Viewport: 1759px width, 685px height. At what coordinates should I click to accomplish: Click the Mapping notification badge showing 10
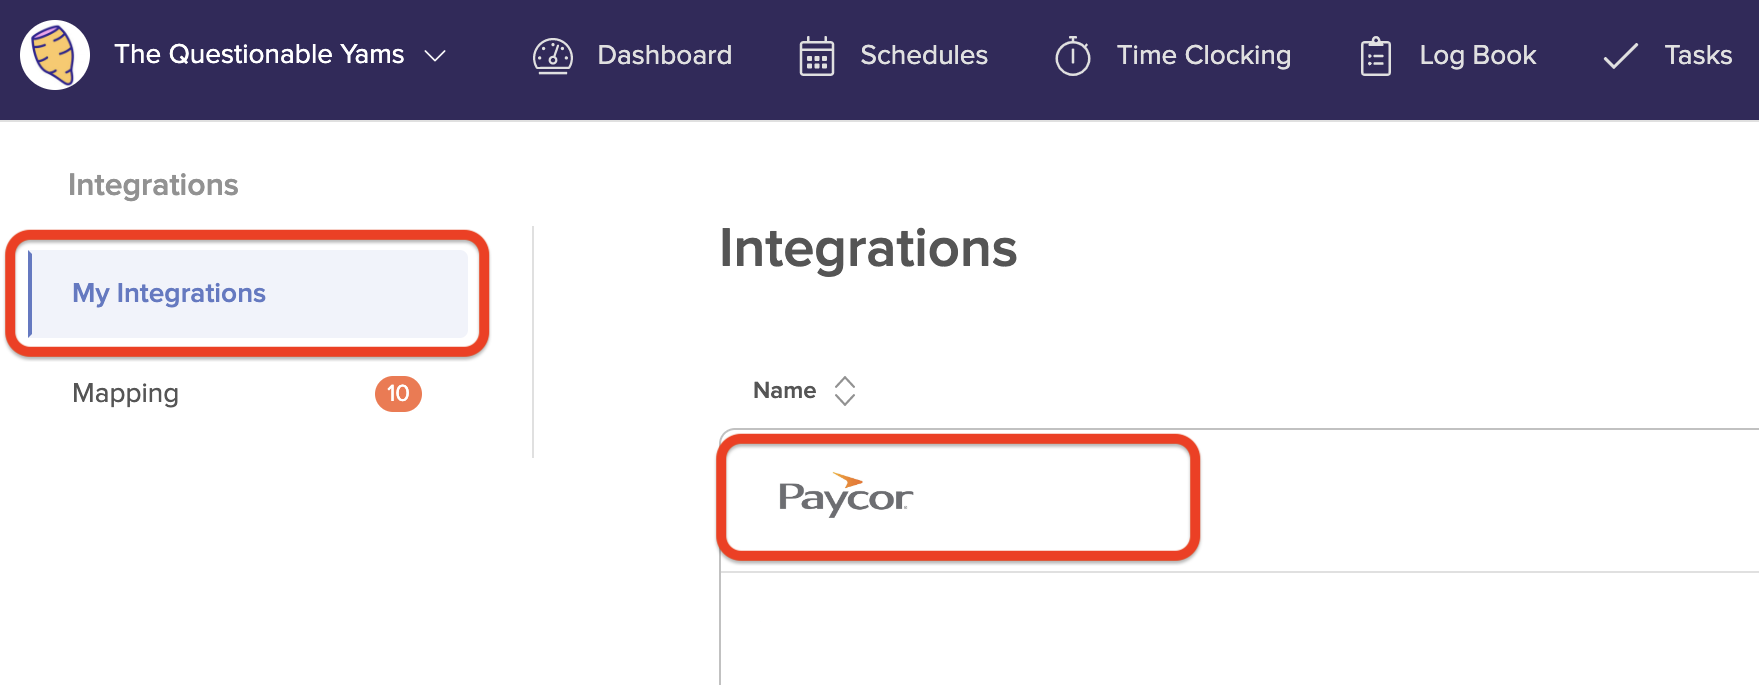(398, 393)
